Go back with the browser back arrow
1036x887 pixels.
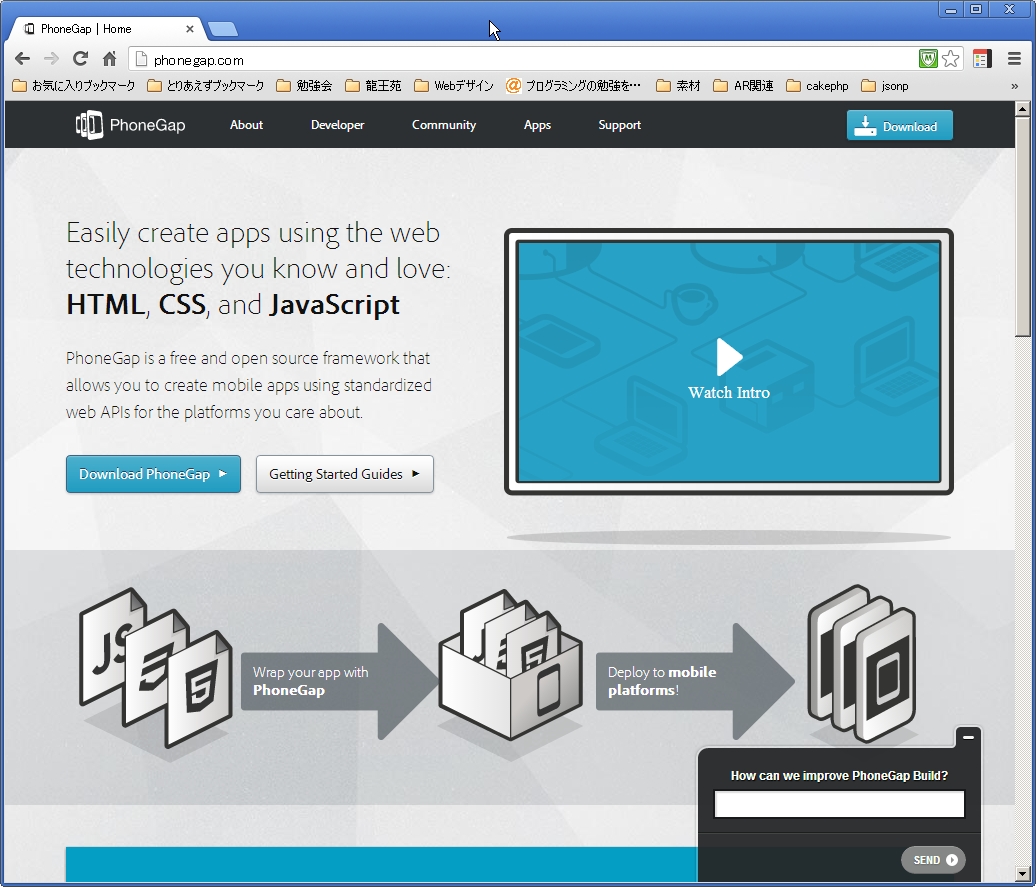tap(22, 59)
